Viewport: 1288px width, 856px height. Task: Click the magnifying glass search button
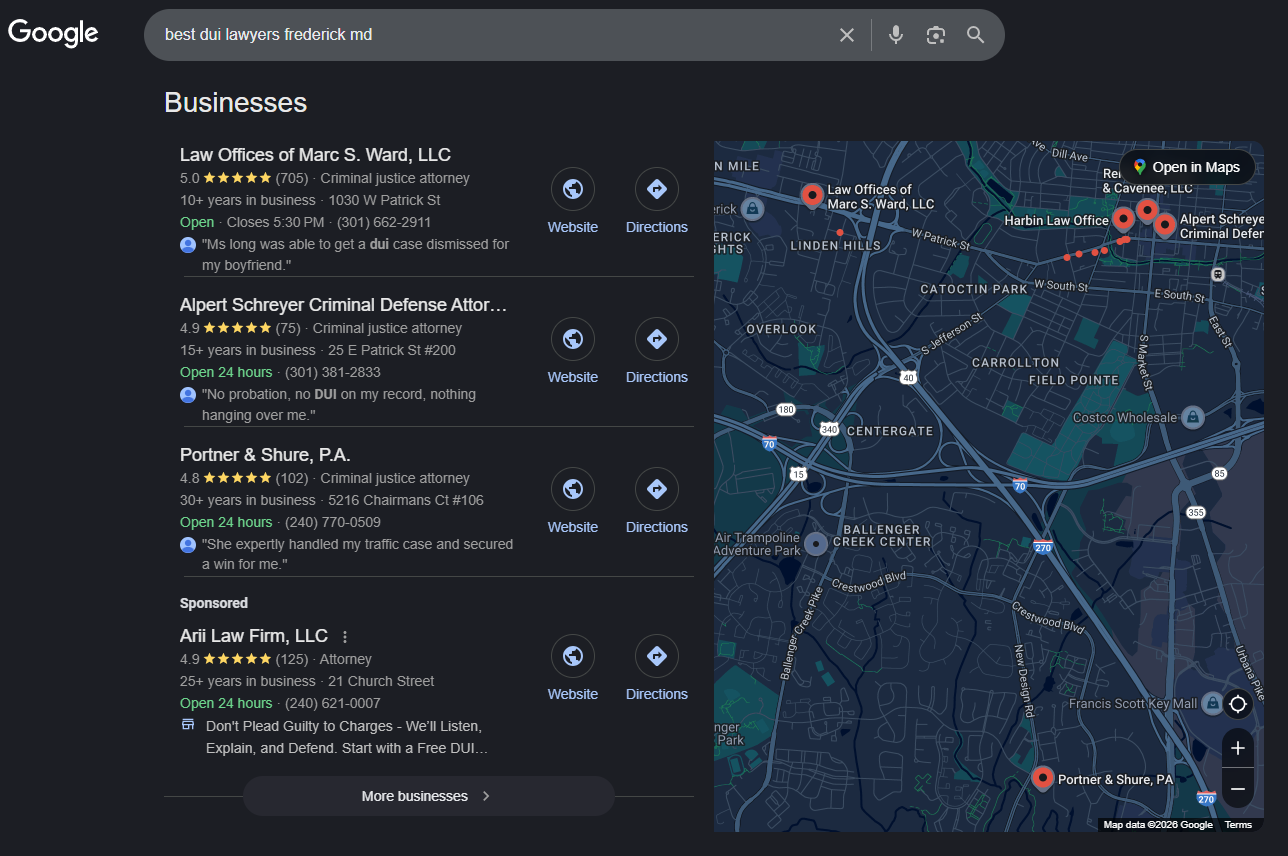(976, 35)
